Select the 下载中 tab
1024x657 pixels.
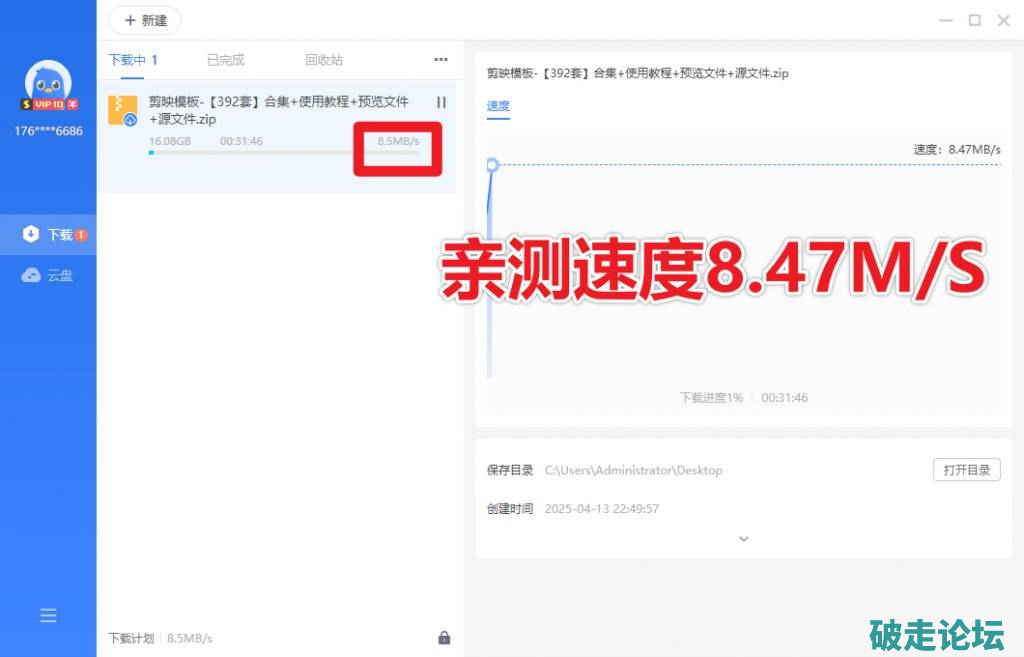(x=133, y=60)
